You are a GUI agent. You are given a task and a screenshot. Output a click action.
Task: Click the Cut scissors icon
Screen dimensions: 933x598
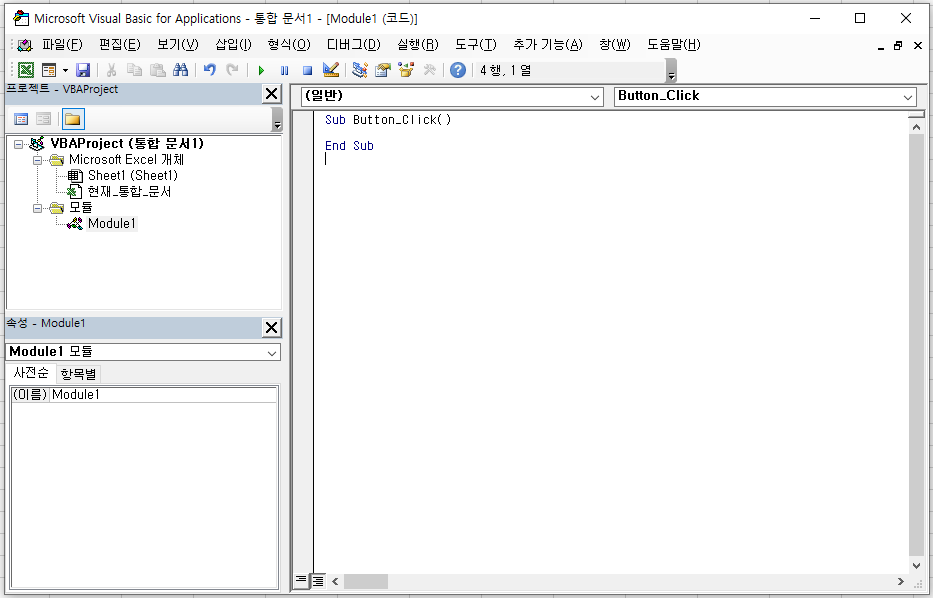(111, 70)
